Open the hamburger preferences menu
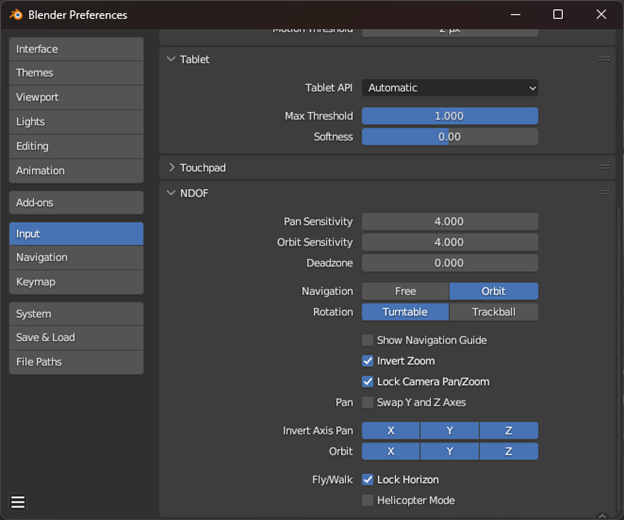This screenshot has width=624, height=520. 17,502
